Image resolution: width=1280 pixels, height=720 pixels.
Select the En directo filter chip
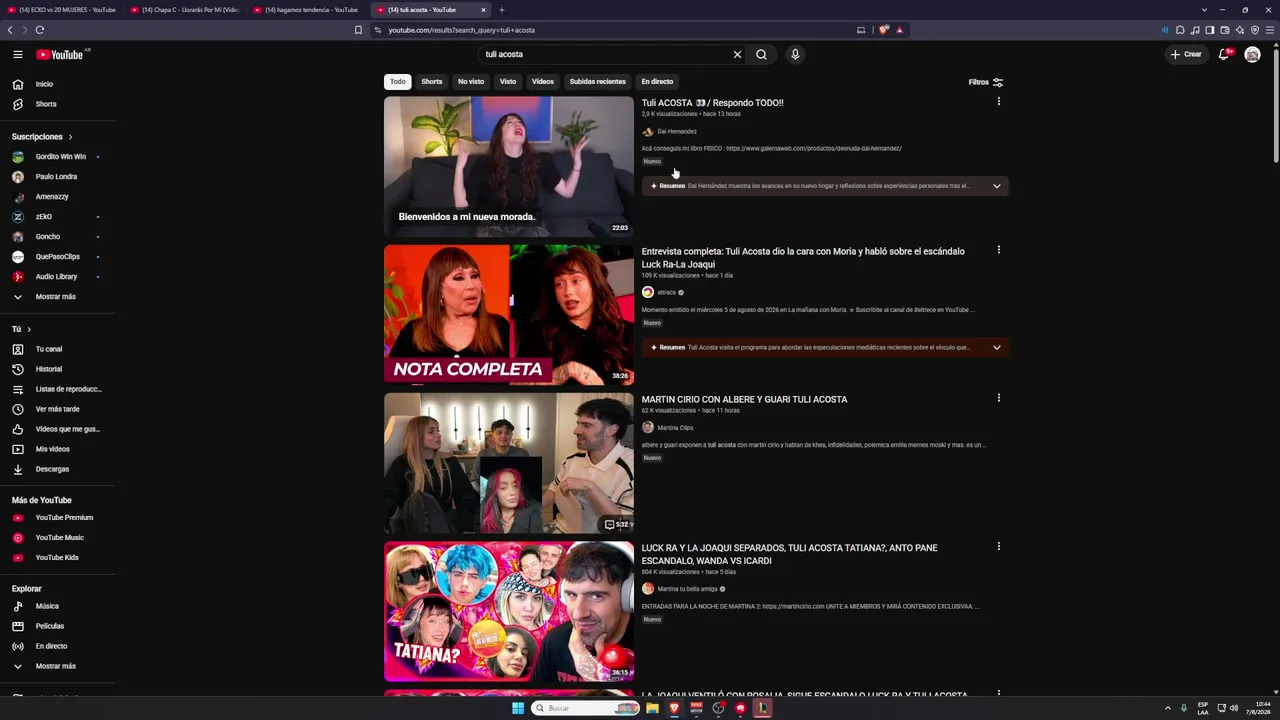(657, 82)
